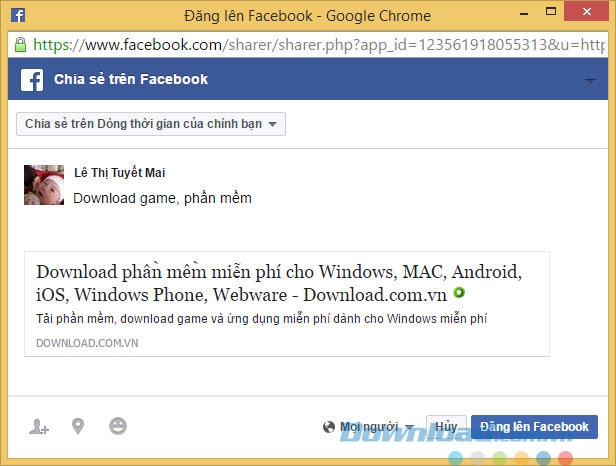The height and width of the screenshot is (466, 616).
Task: Click the post text 'Download game, phần mềm'
Action: [x=162, y=198]
